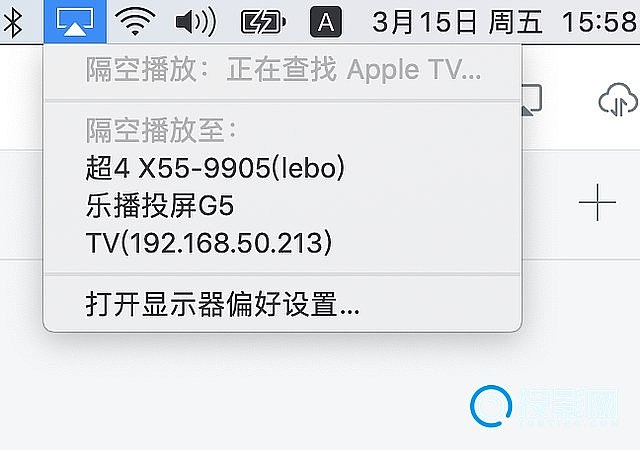The height and width of the screenshot is (450, 640).
Task: Click the iCloud download cloud icon
Action: 618,99
